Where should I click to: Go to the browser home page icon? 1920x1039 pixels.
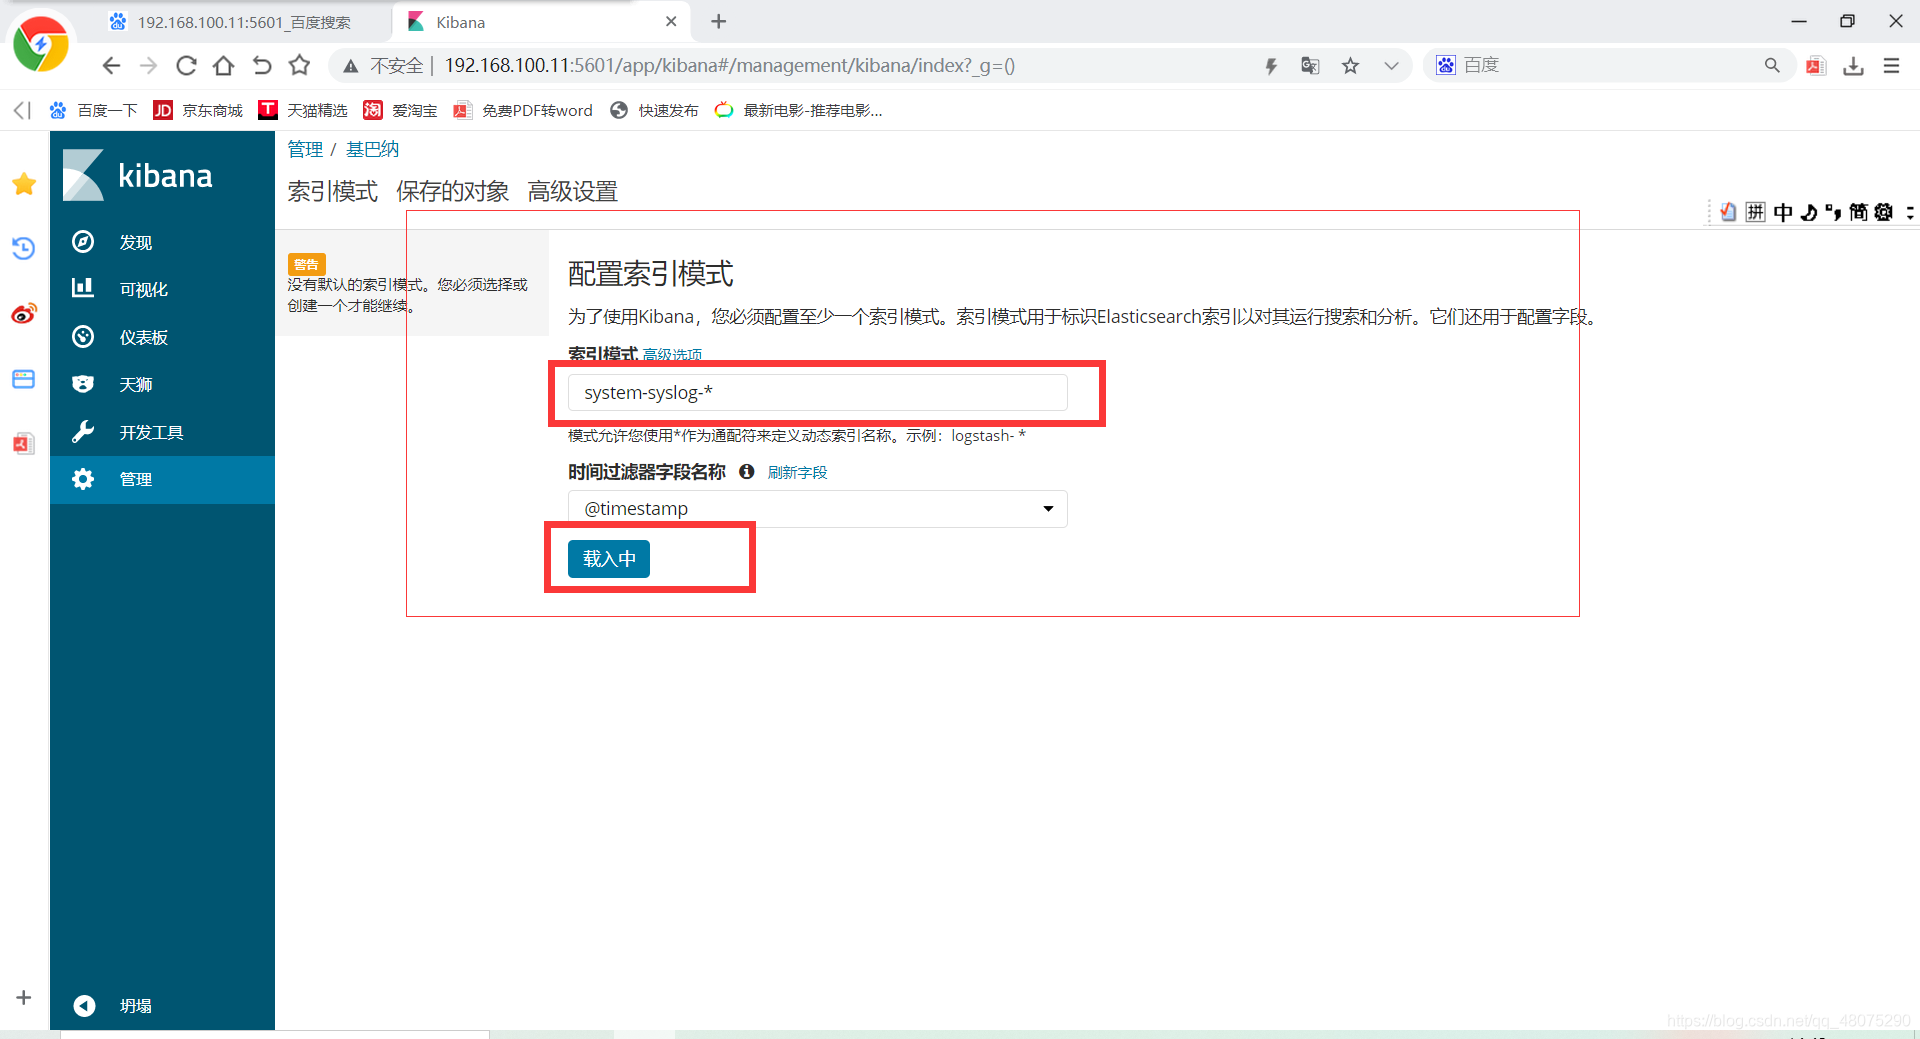(x=224, y=66)
